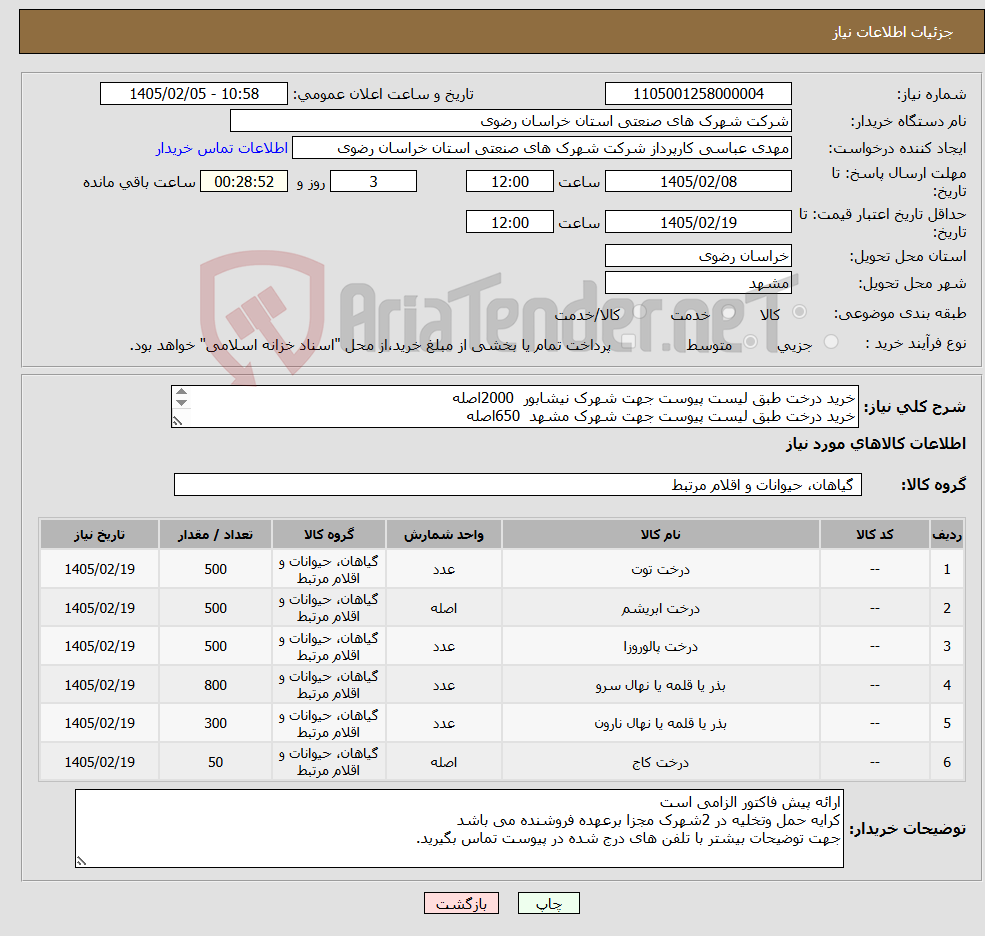Click the گروه کالا field
This screenshot has width=985, height=936.
pos(518,485)
